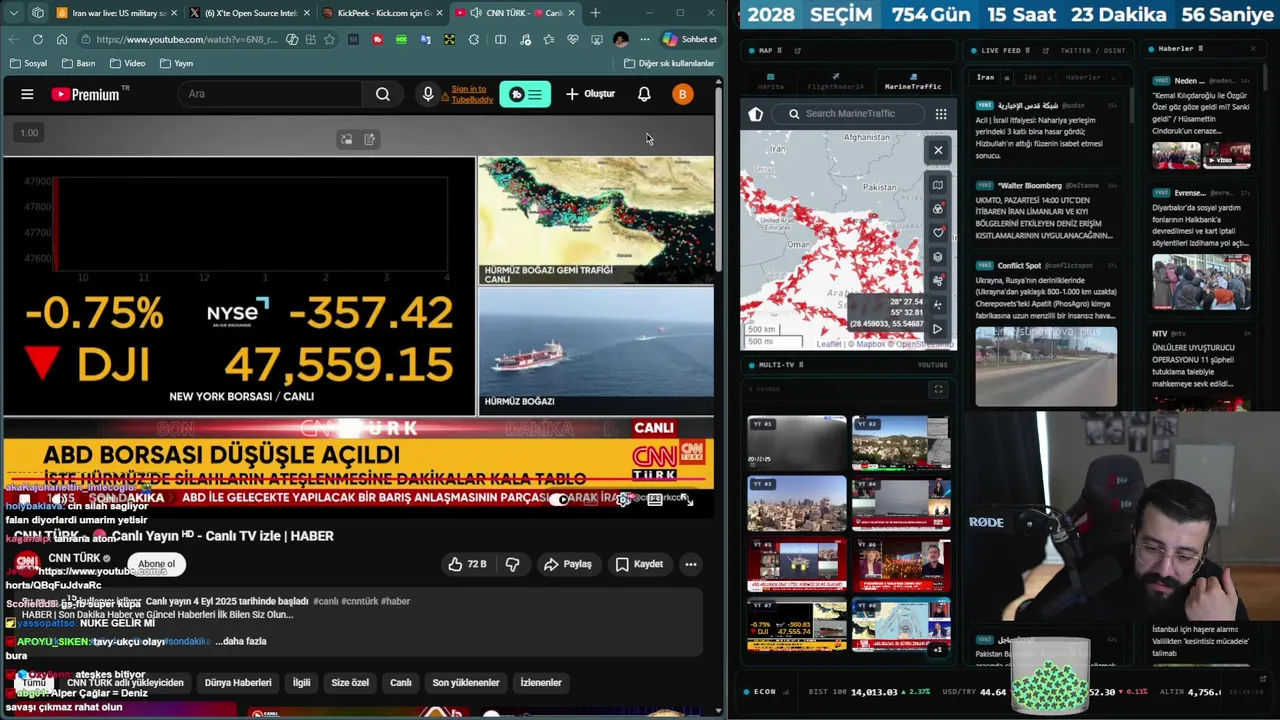The width and height of the screenshot is (1280, 720).
Task: Open the YouTube hamburger guide menu
Action: click(27, 94)
